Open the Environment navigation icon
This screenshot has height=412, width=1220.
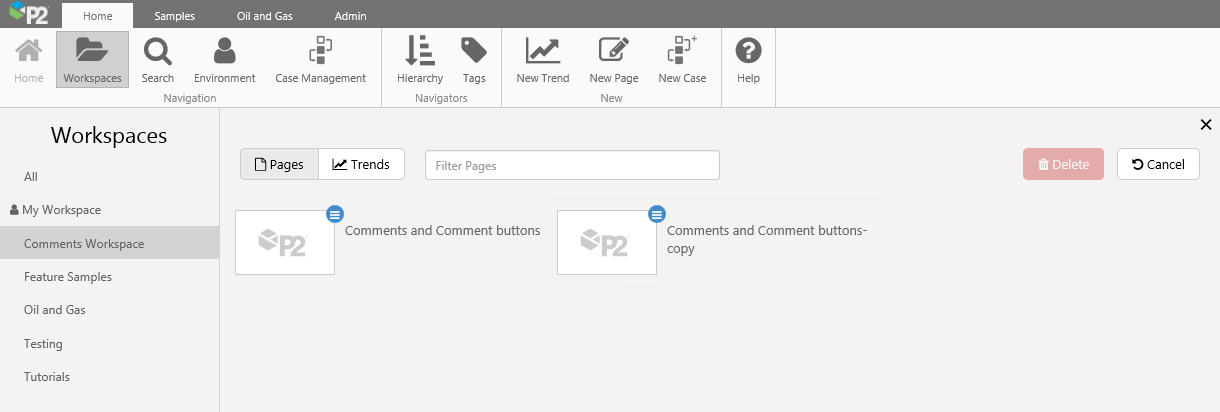pos(225,59)
